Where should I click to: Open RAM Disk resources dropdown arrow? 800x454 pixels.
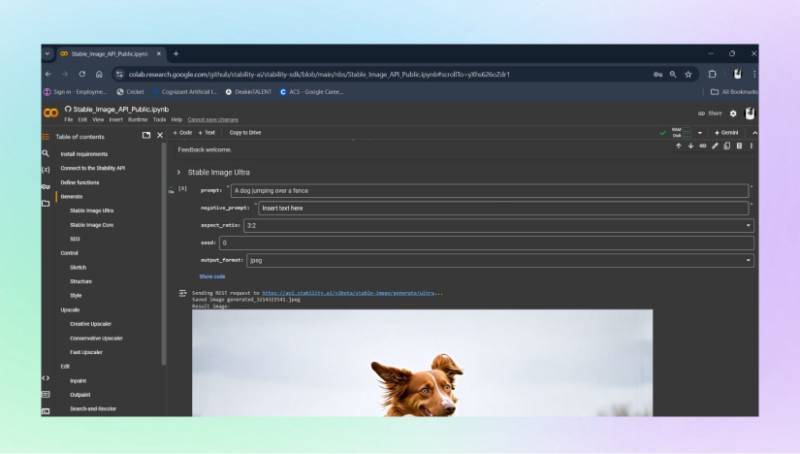coord(700,133)
